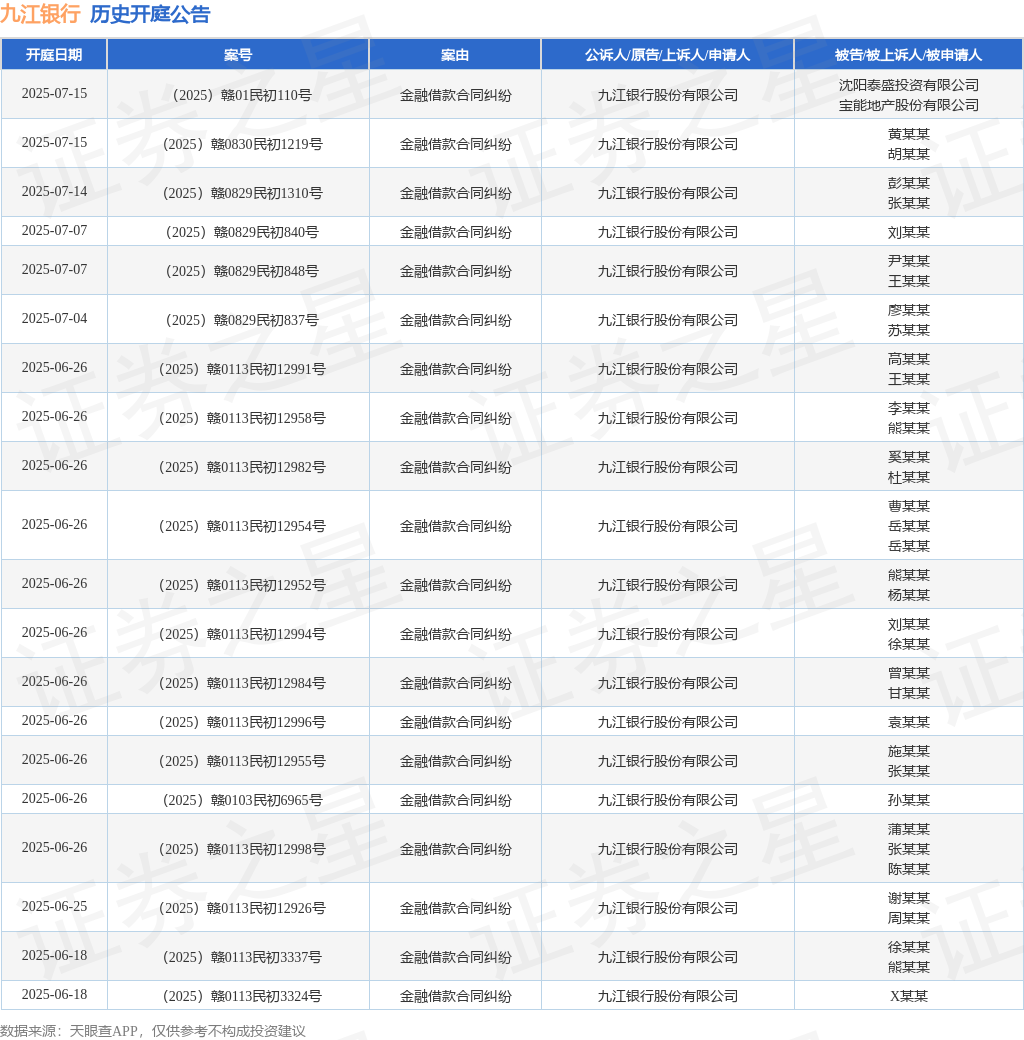
Task: Click defendant name 廖某某
Action: pos(909,311)
